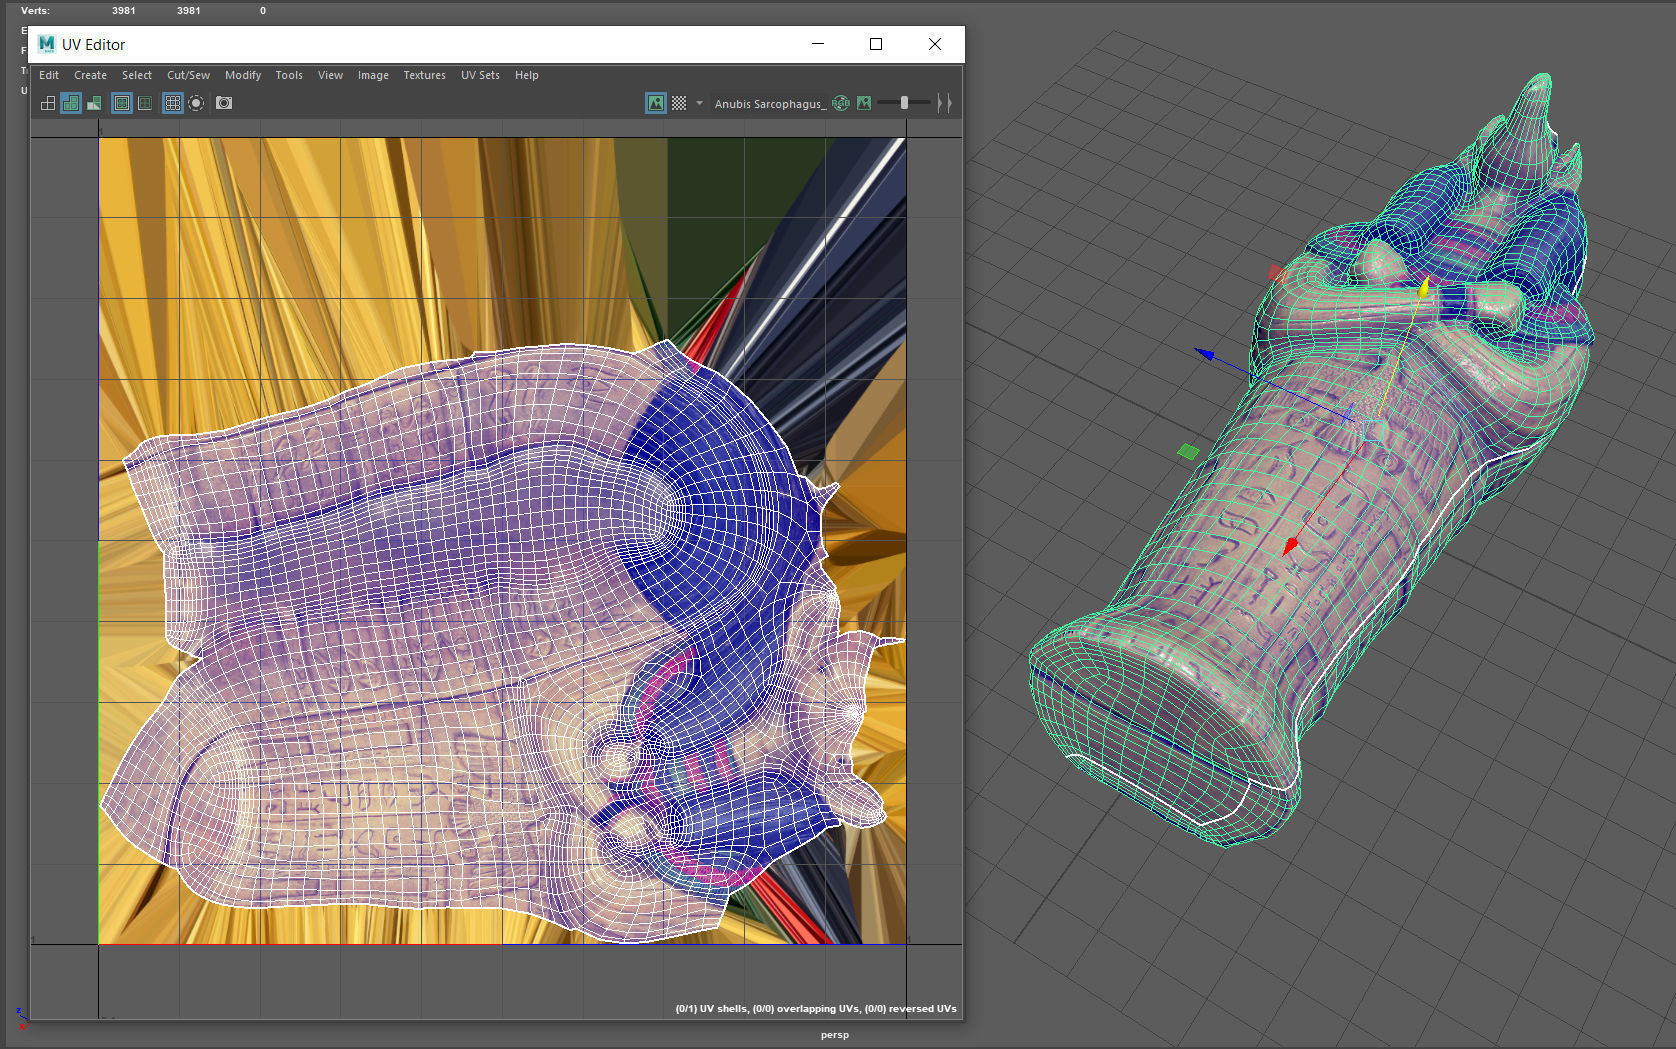Open the Image menu
Image resolution: width=1676 pixels, height=1049 pixels.
[x=373, y=75]
